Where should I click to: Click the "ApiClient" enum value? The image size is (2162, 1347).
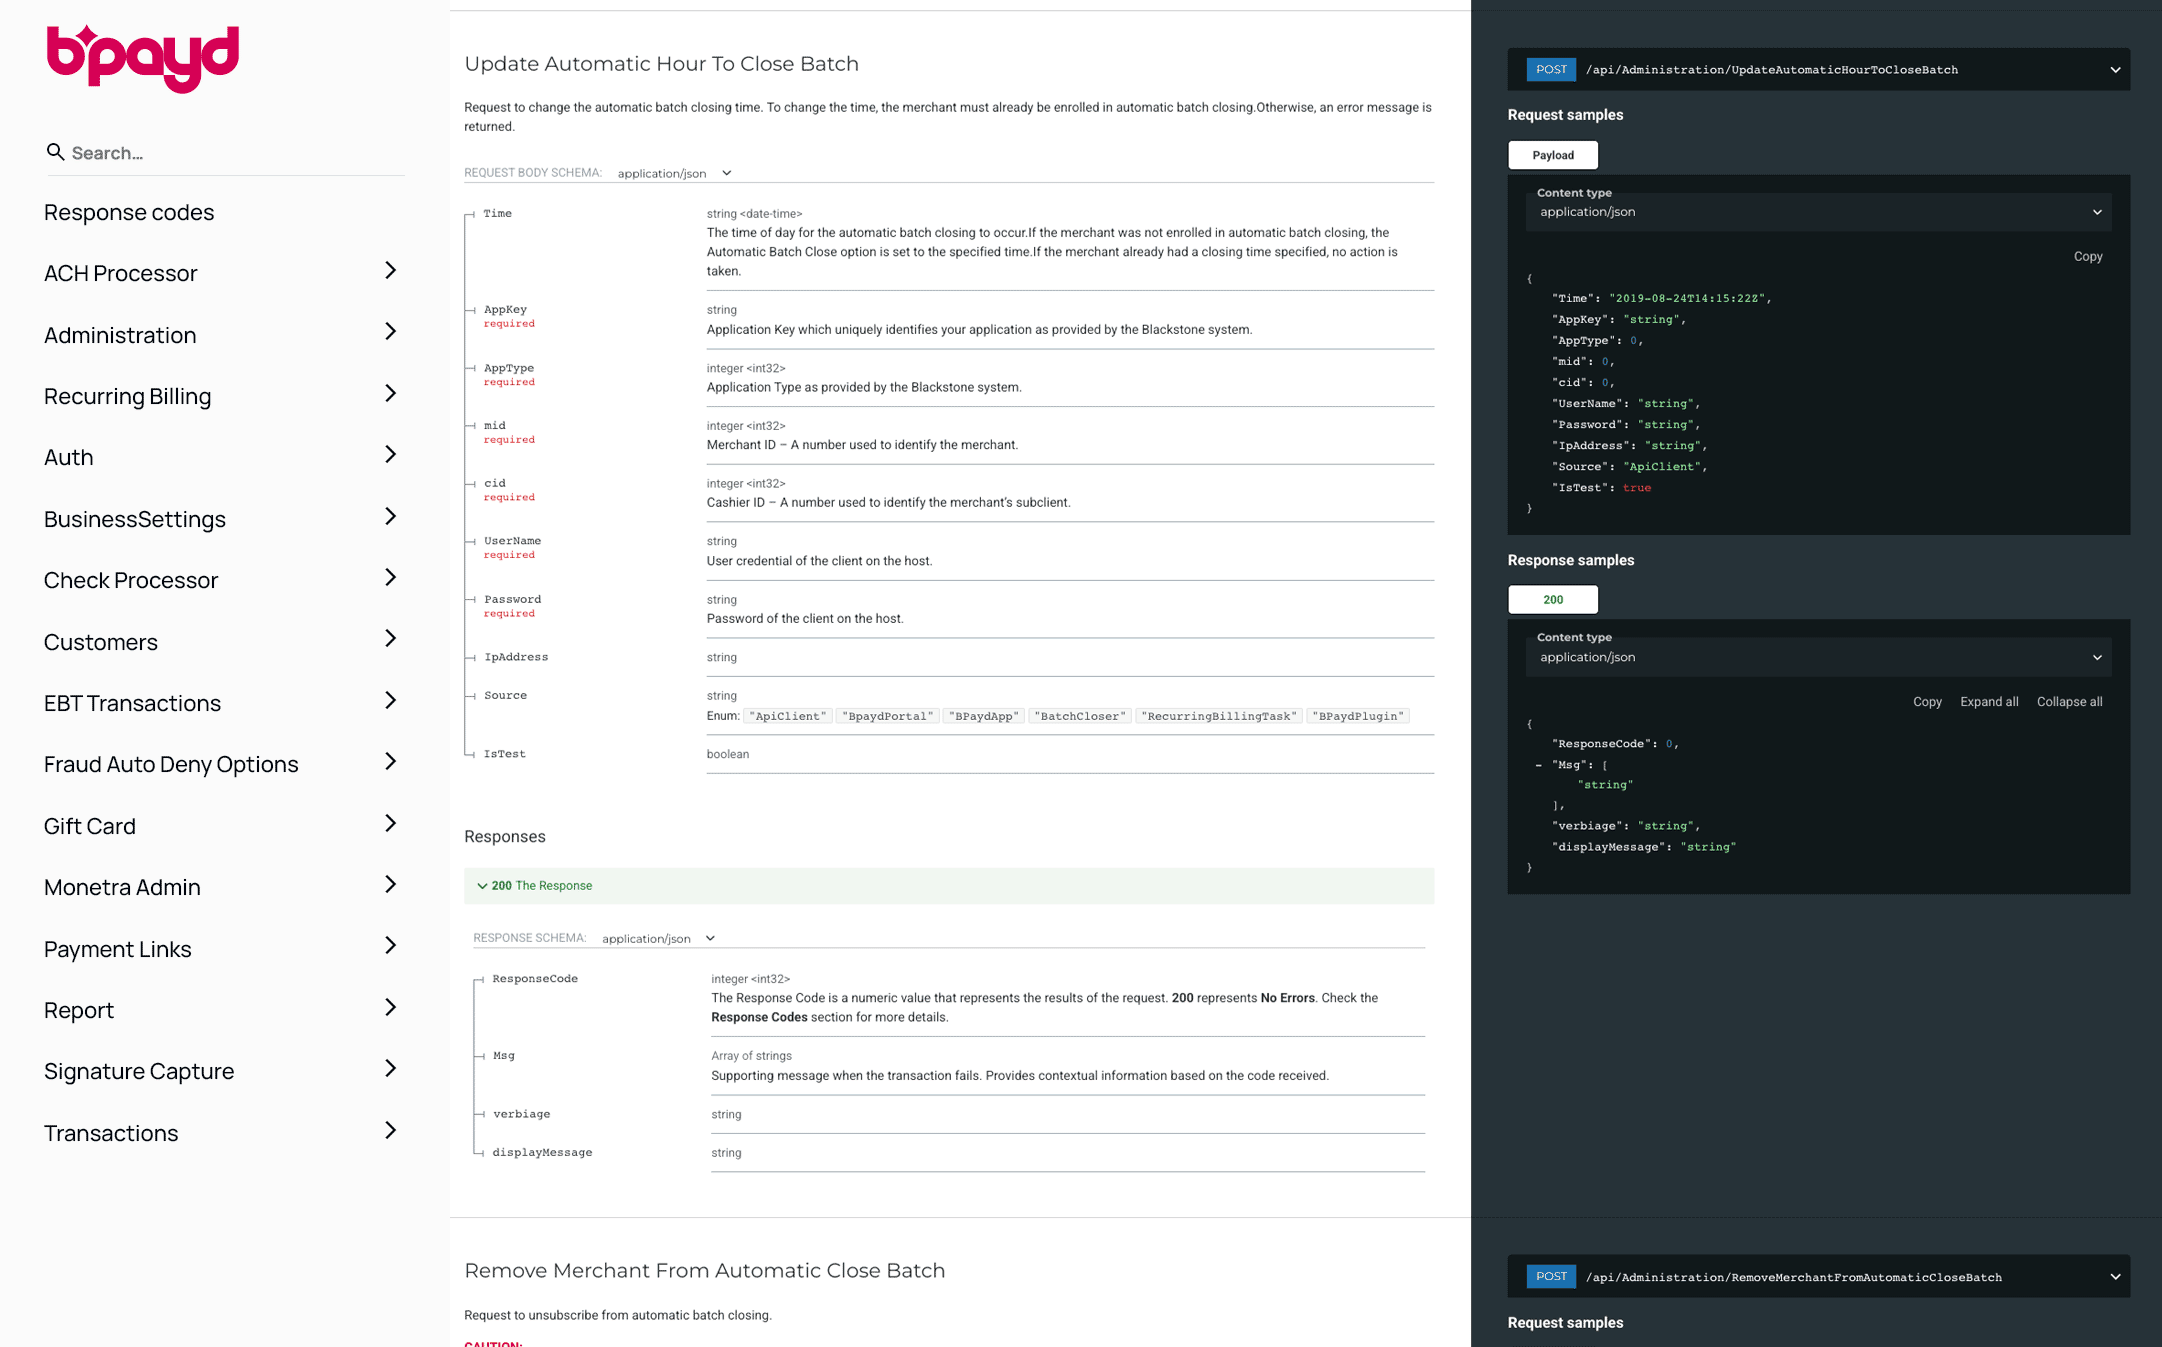(788, 716)
